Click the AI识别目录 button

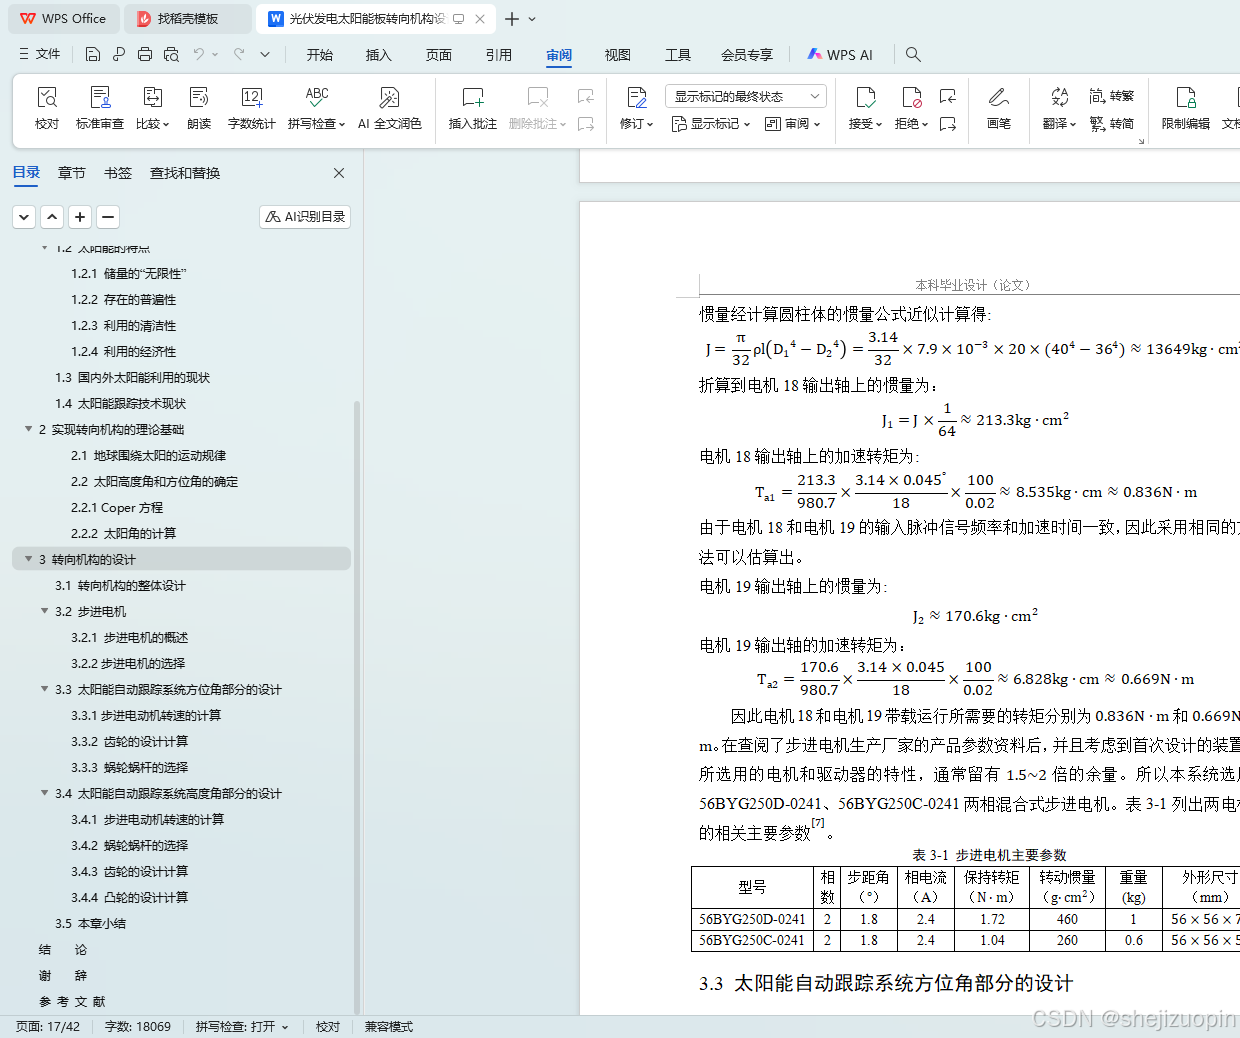(305, 216)
